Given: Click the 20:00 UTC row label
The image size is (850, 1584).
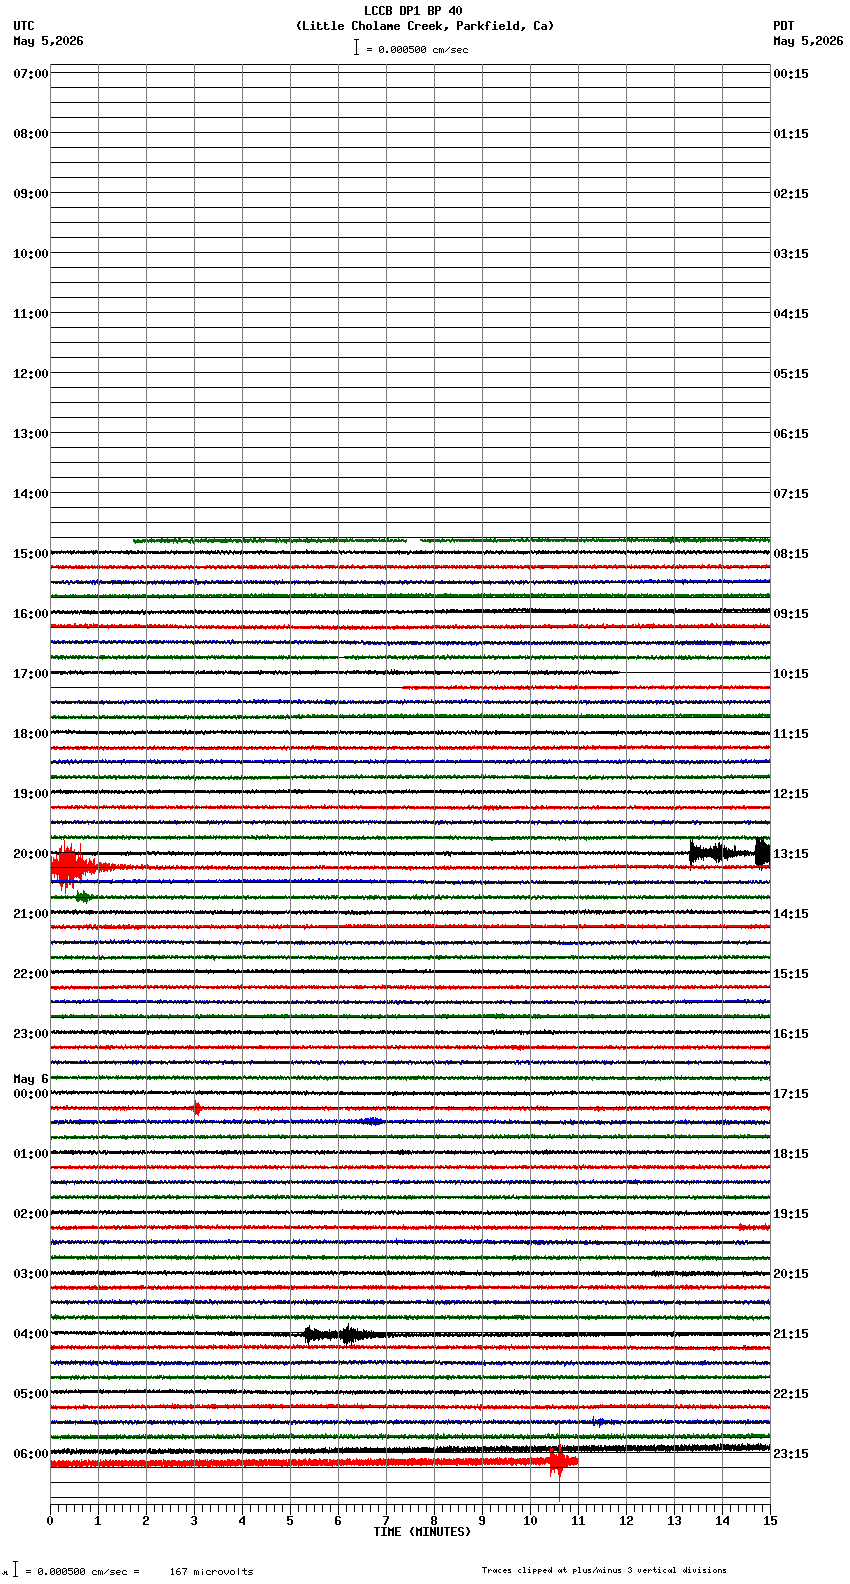Looking at the screenshot, I should tap(31, 854).
